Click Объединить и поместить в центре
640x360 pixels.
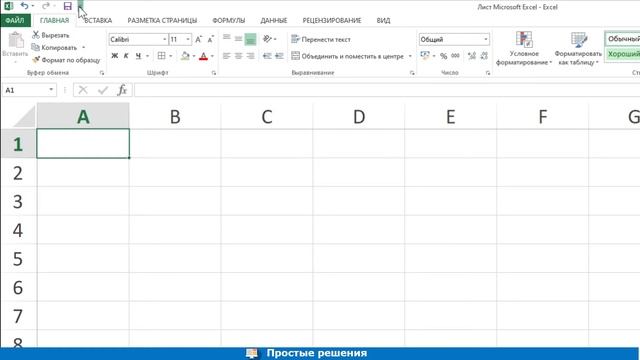click(348, 56)
